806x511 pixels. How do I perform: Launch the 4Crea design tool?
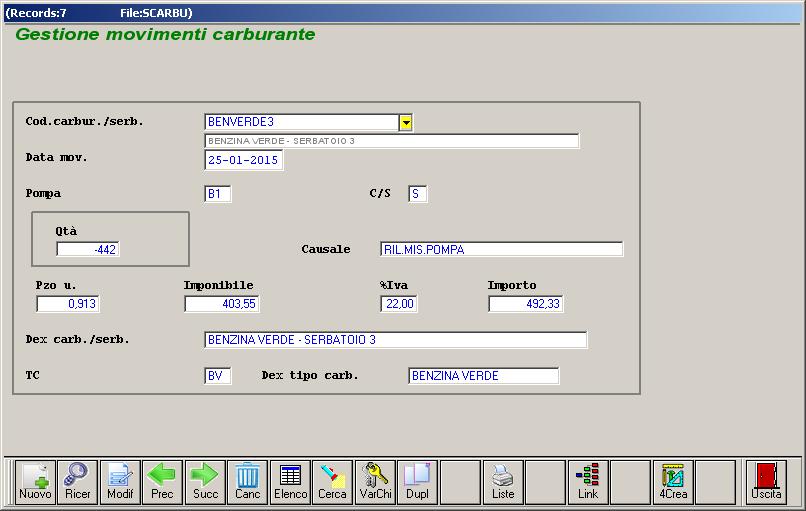[x=673, y=482]
